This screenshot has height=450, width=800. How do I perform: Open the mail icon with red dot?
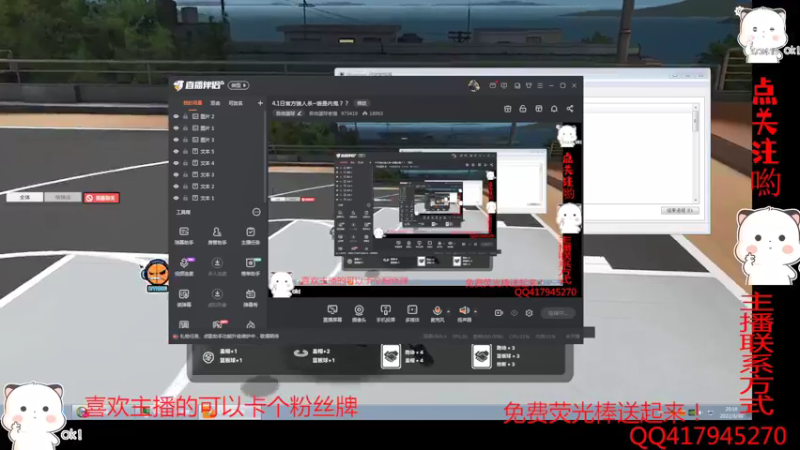pyautogui.click(x=492, y=85)
